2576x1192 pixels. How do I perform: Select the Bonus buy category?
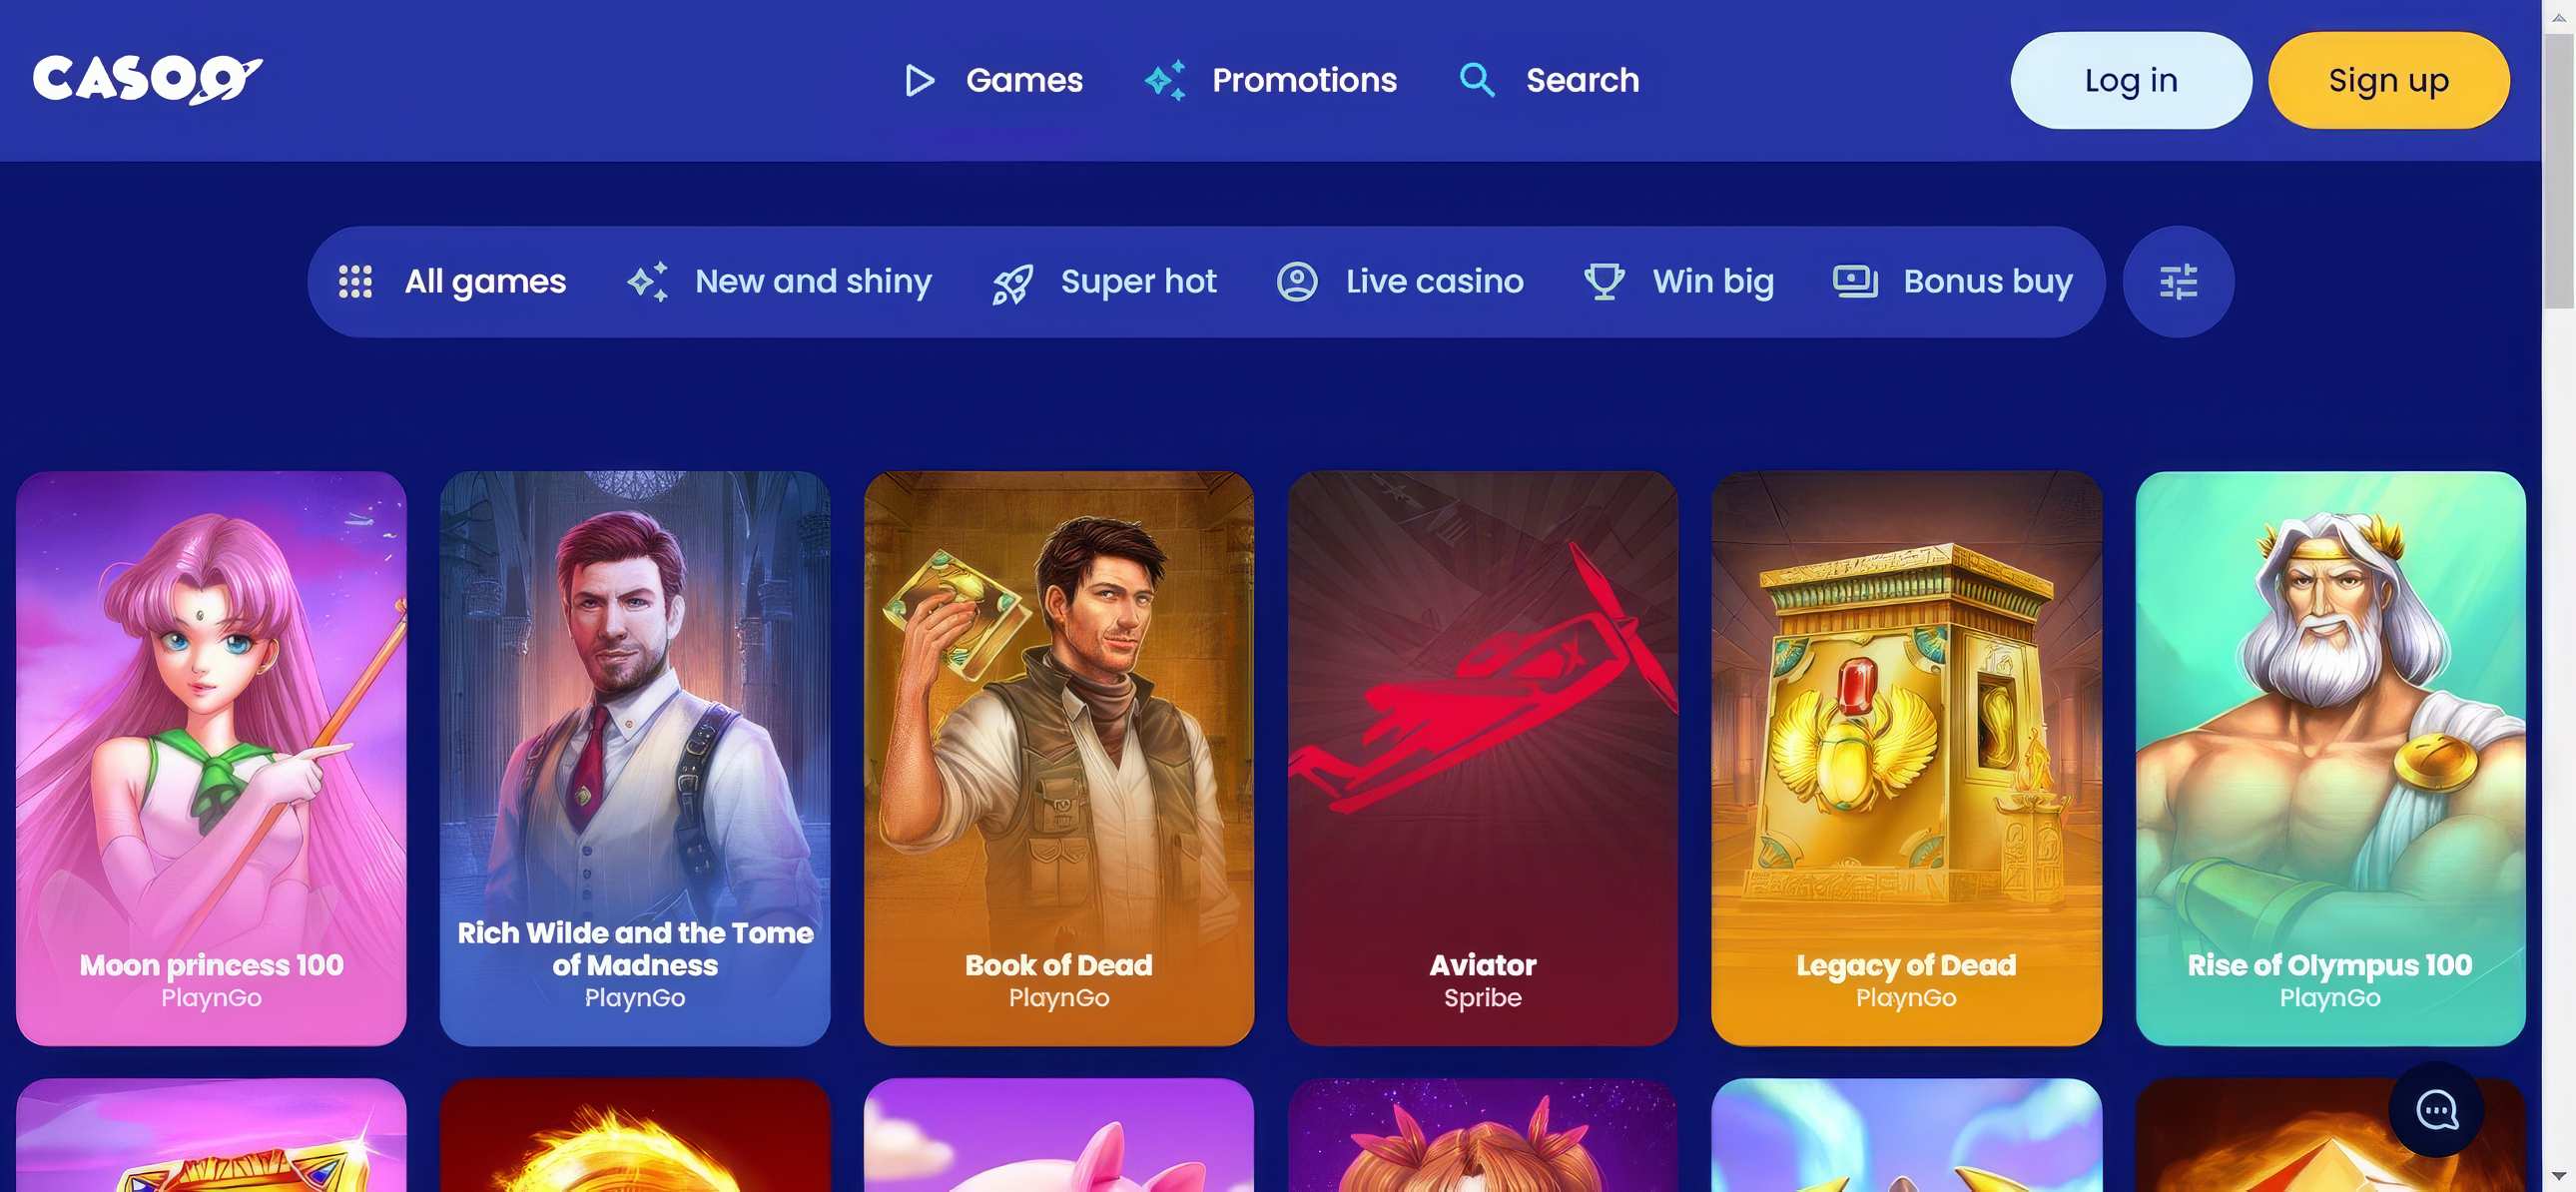[x=1953, y=282]
